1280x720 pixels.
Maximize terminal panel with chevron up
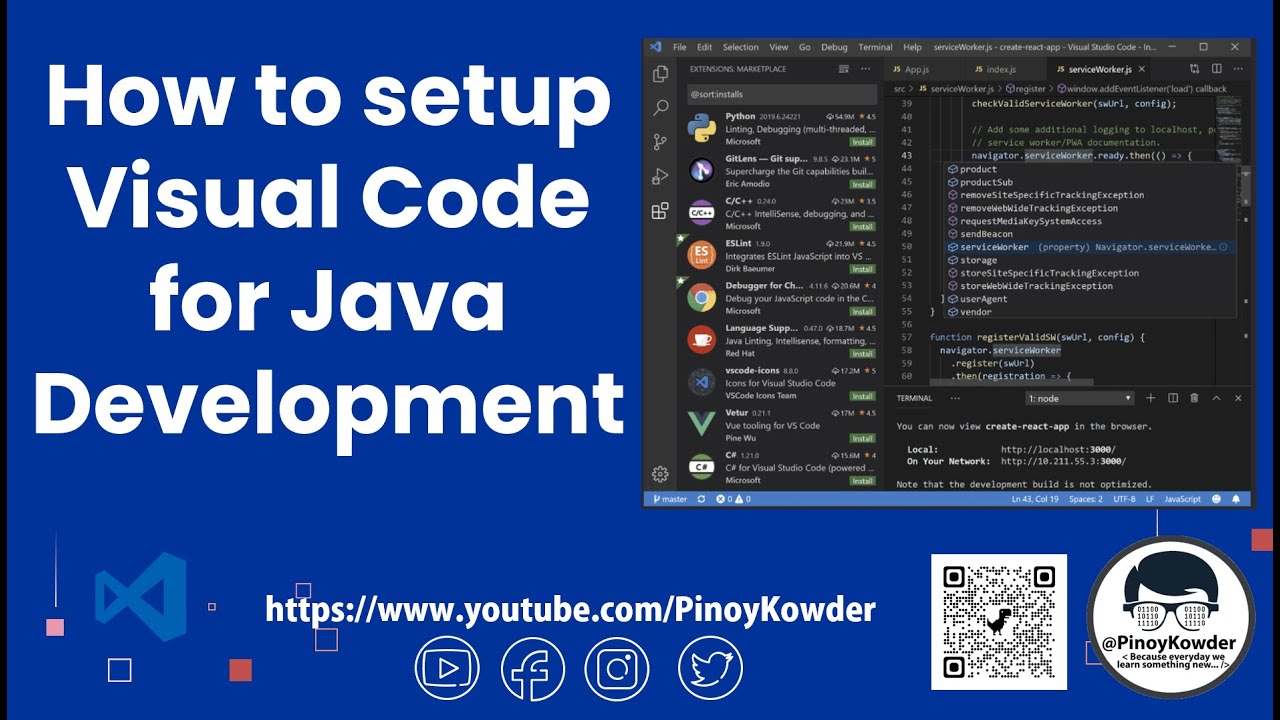click(1216, 398)
